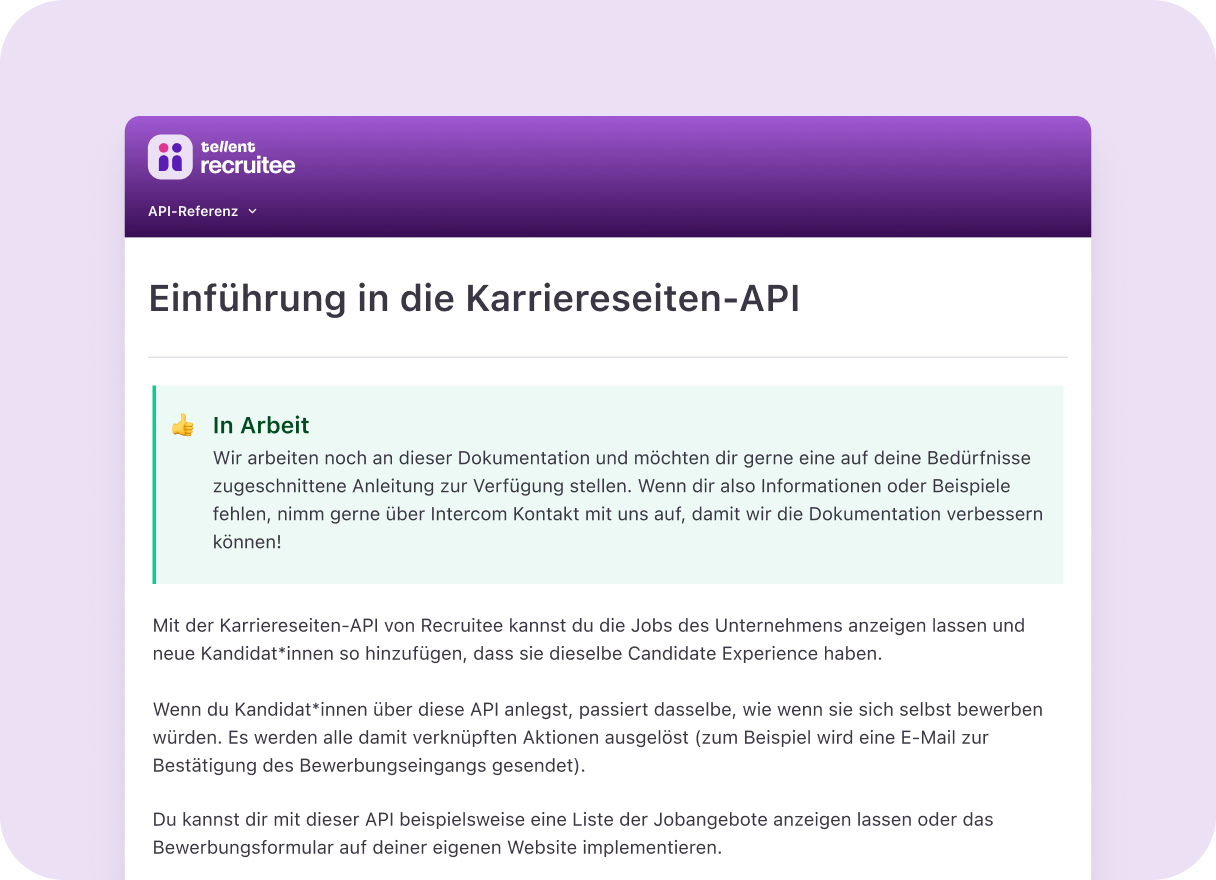
Task: Open the API-Referenz menu
Action: coord(193,211)
